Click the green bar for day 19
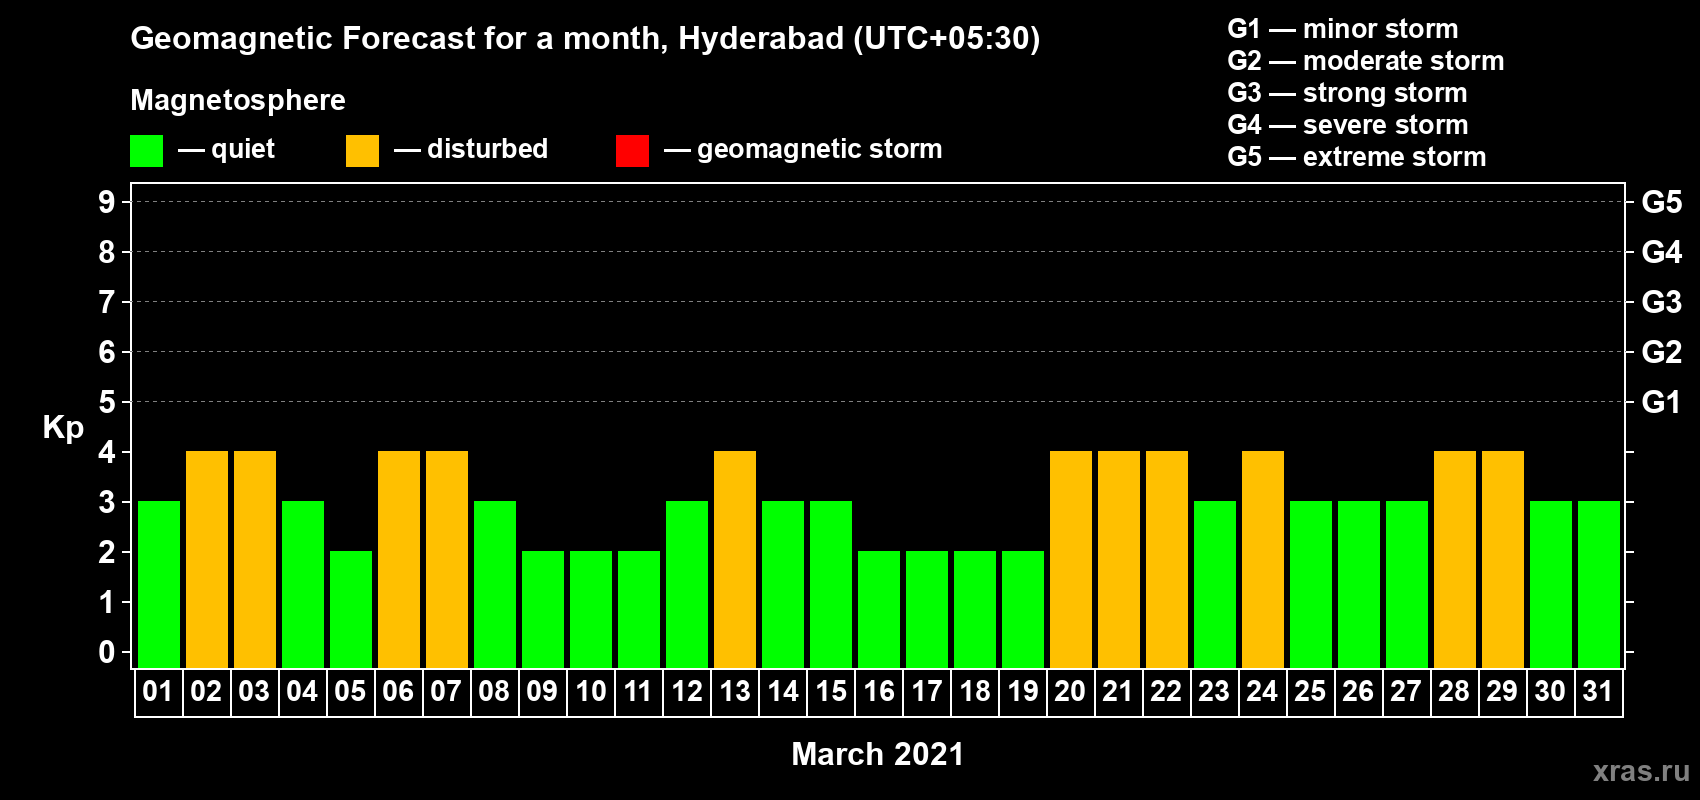Image resolution: width=1700 pixels, height=800 pixels. (1023, 609)
